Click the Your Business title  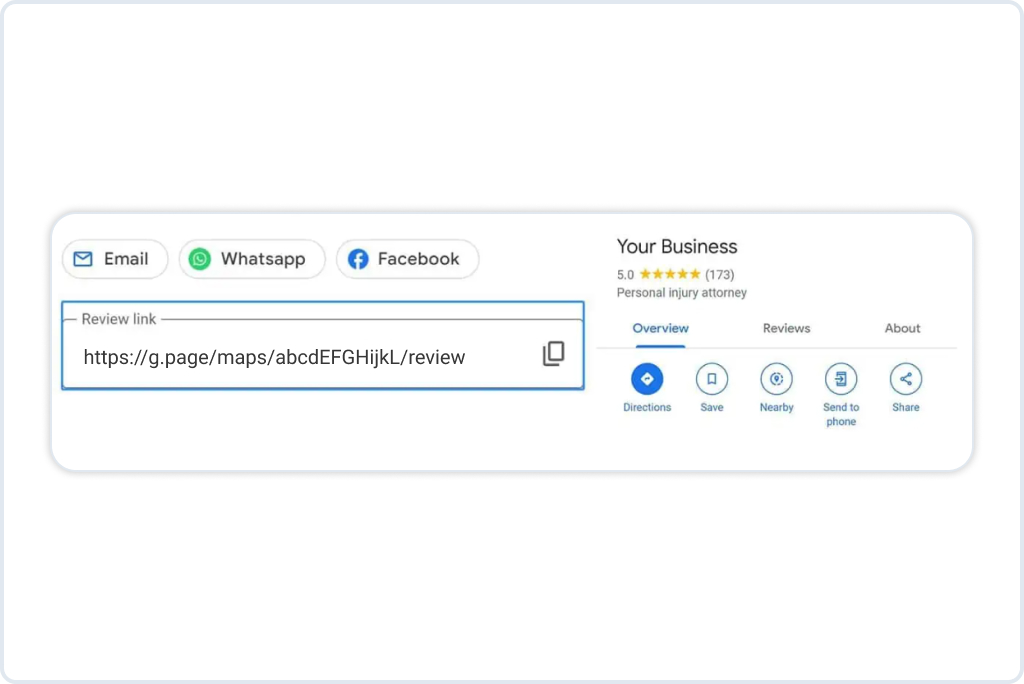pyautogui.click(x=677, y=246)
